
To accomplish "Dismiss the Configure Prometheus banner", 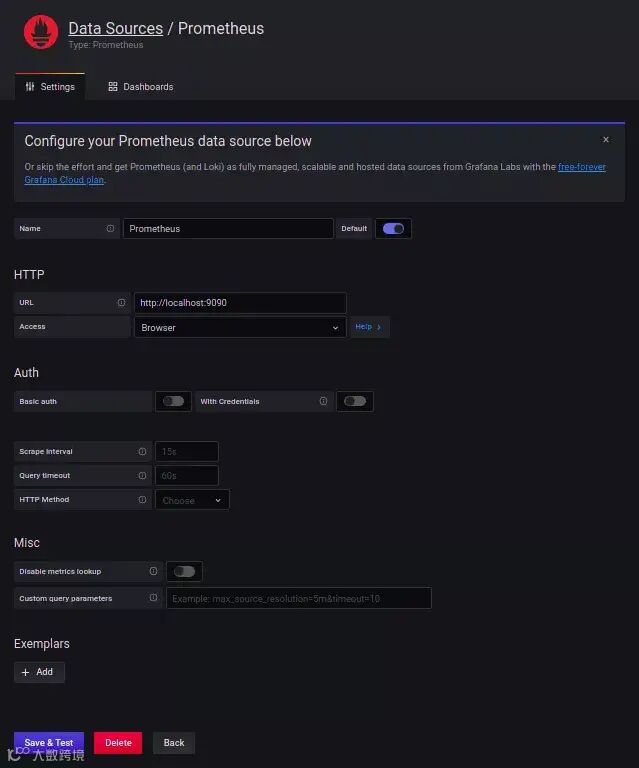I will click(x=606, y=140).
